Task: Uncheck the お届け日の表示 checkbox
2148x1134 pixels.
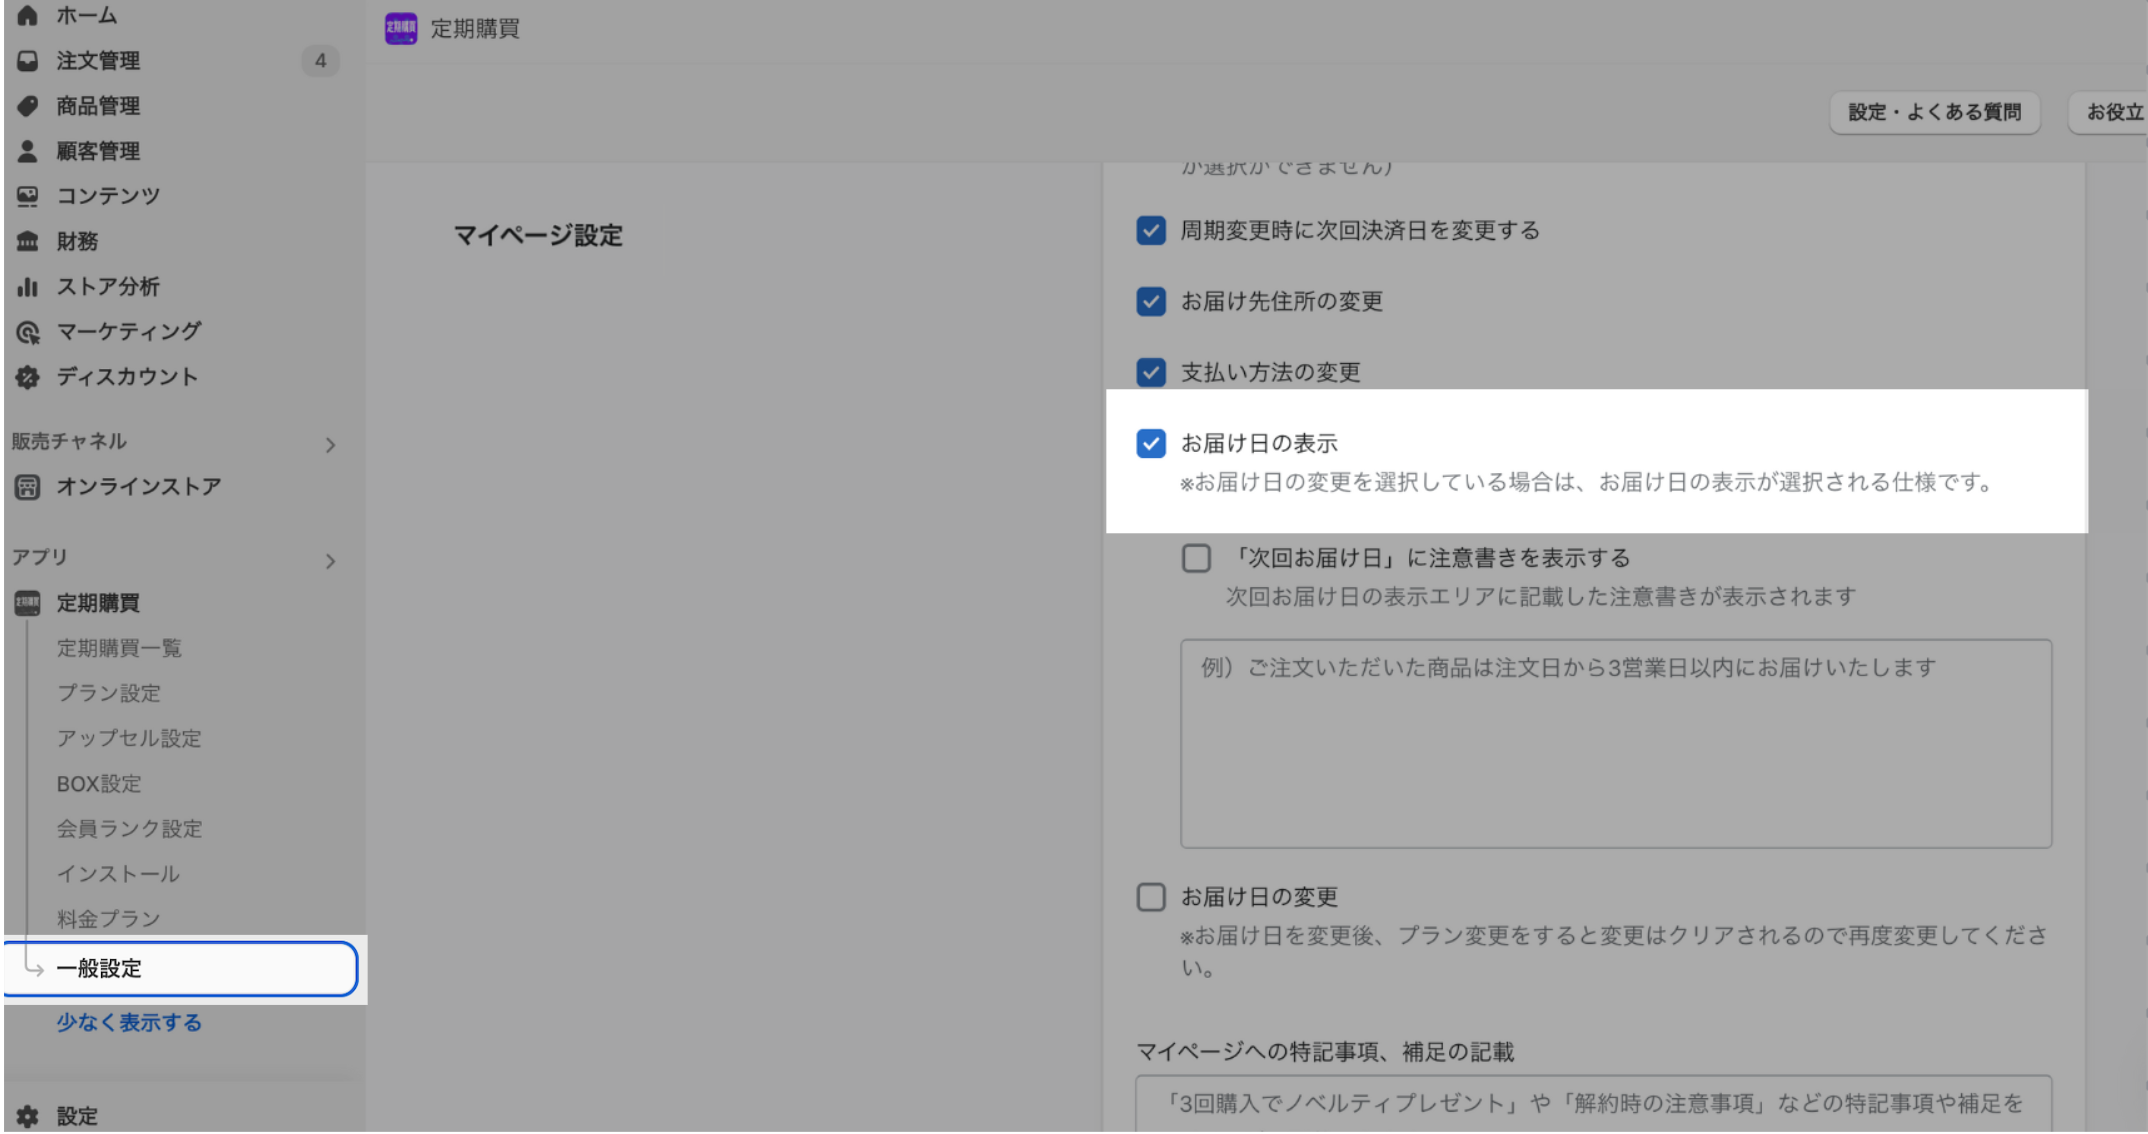Action: (x=1151, y=443)
